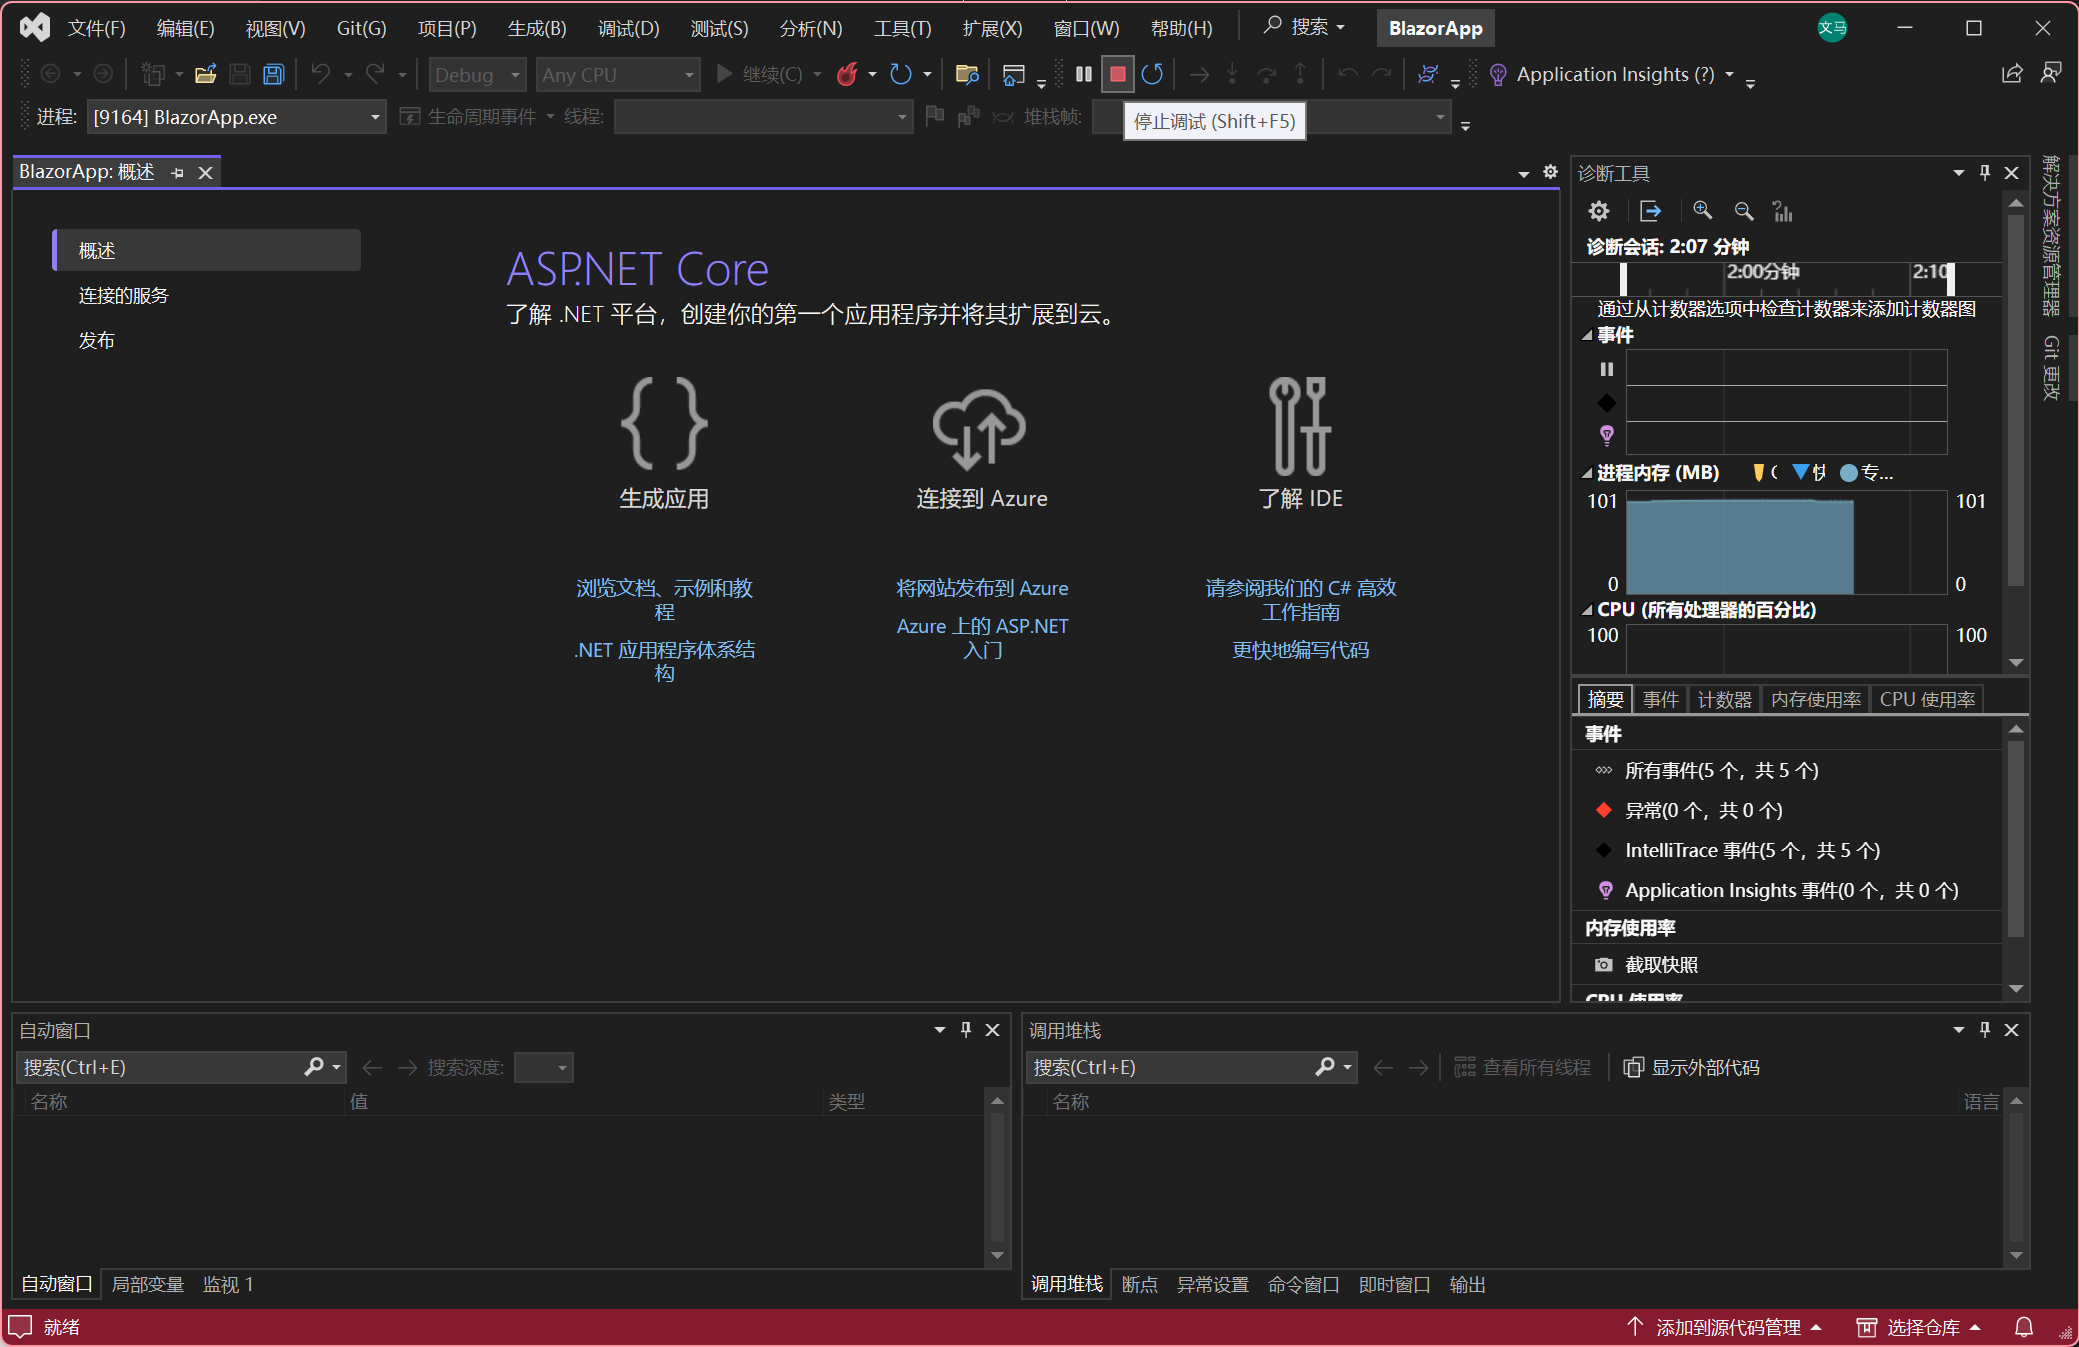Screen dimensions: 2079x1347
Task: Reset zoom to fit diagnostics view
Action: 1783,211
